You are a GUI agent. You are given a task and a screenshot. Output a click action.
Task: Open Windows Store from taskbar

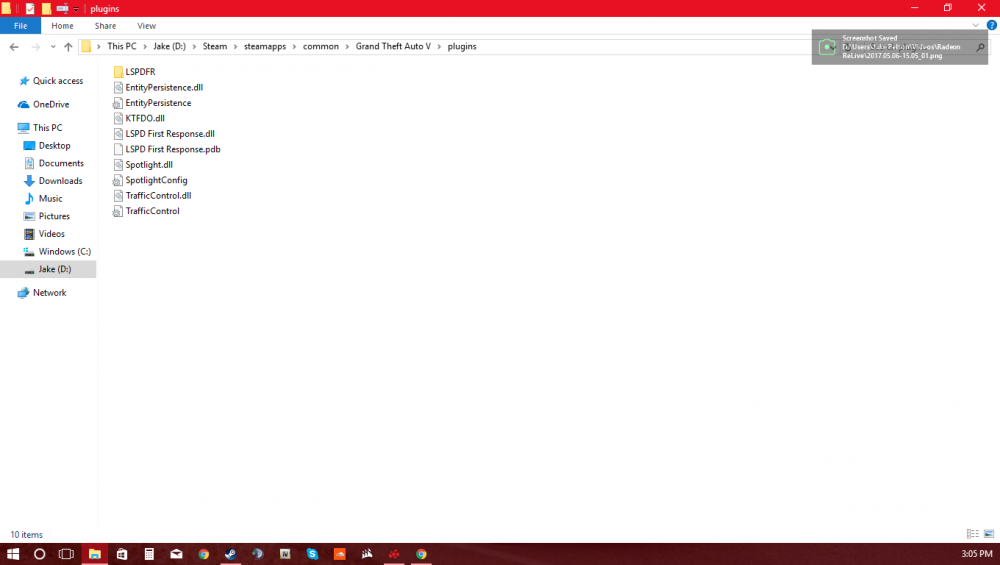tap(122, 554)
